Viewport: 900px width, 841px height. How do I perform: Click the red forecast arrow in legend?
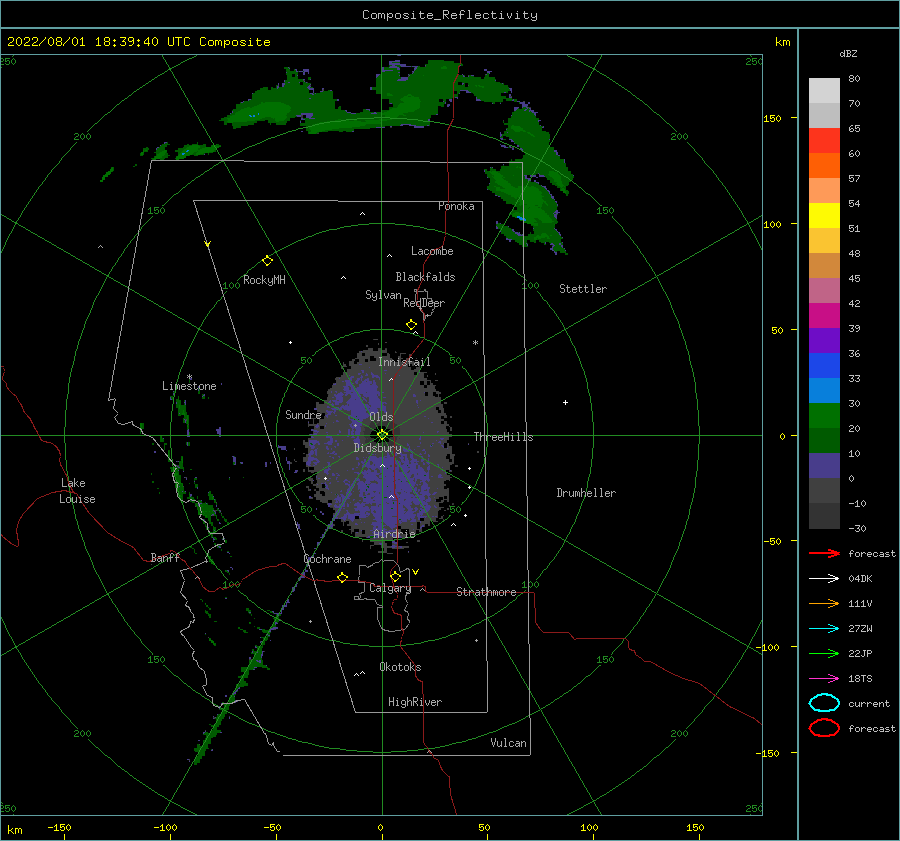click(824, 553)
